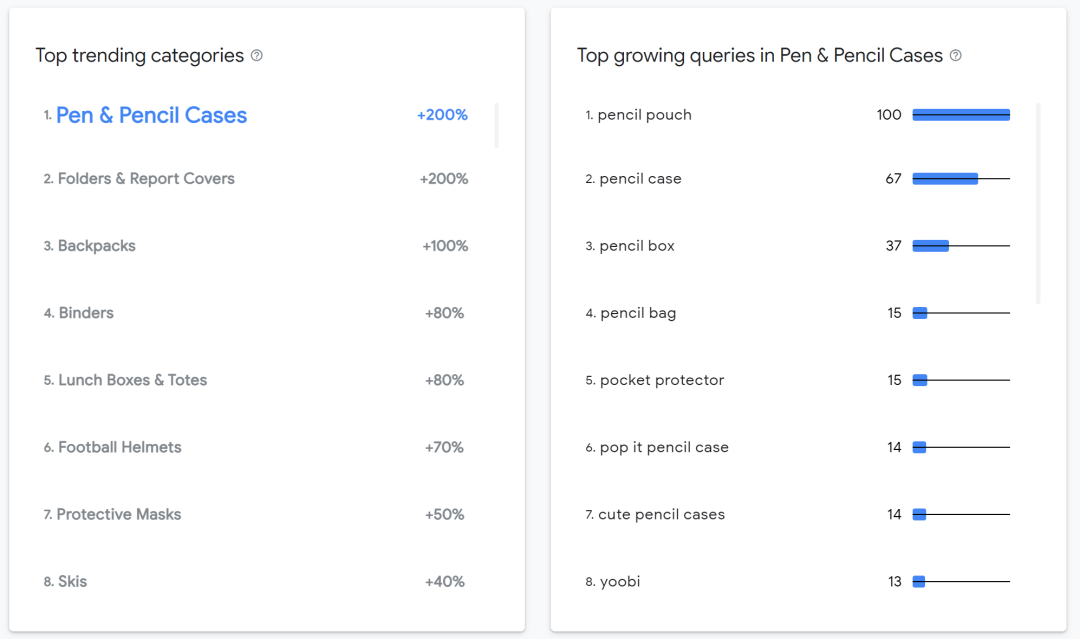Click the cute pencil cases query
The width and height of the screenshot is (1080, 639).
point(662,514)
